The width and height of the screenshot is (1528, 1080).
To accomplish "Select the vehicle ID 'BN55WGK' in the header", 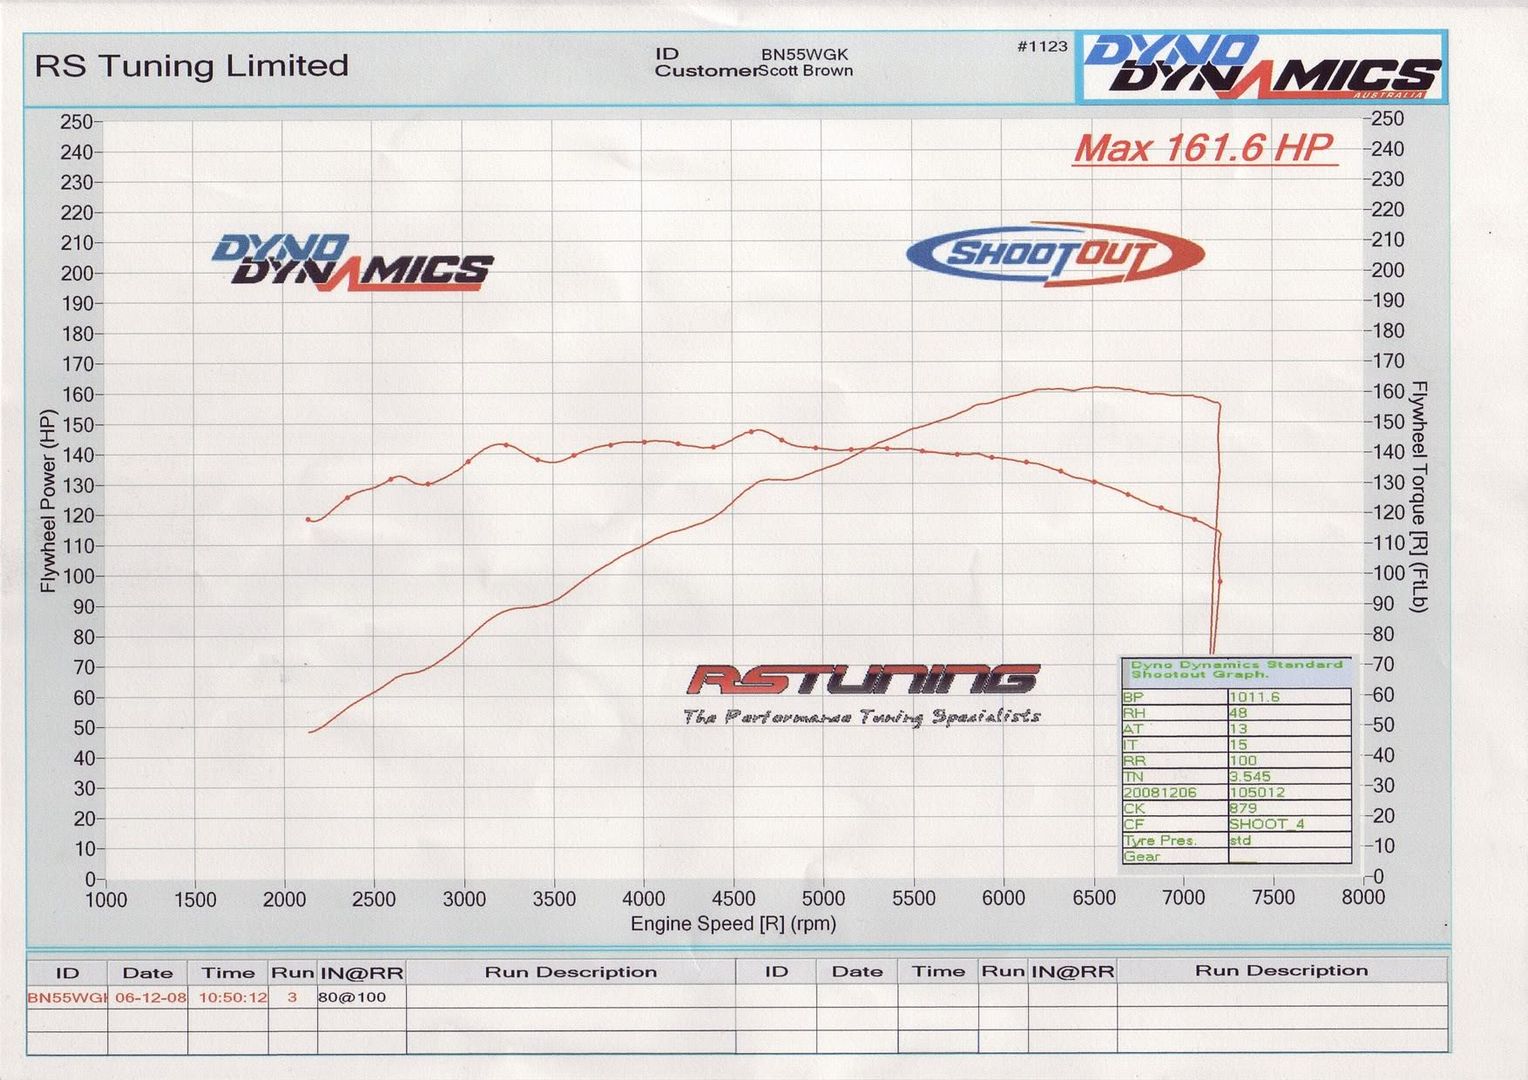I will 804,55.
